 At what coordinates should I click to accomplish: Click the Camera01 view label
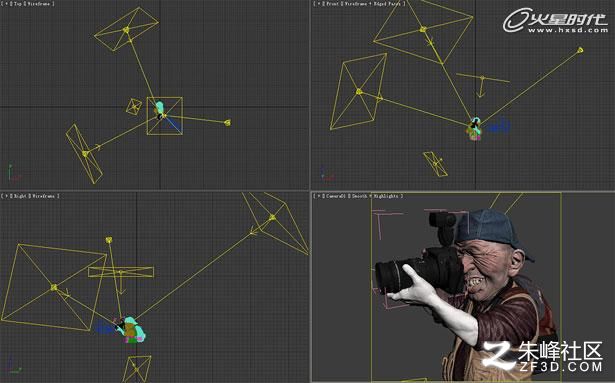coord(336,195)
